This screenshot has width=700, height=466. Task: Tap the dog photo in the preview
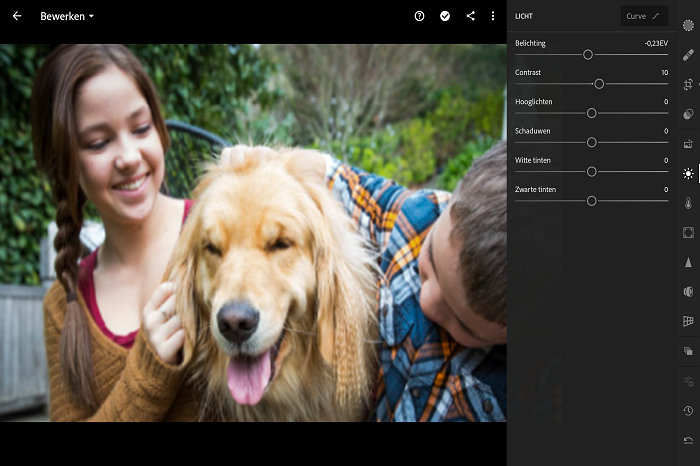pyautogui.click(x=253, y=233)
